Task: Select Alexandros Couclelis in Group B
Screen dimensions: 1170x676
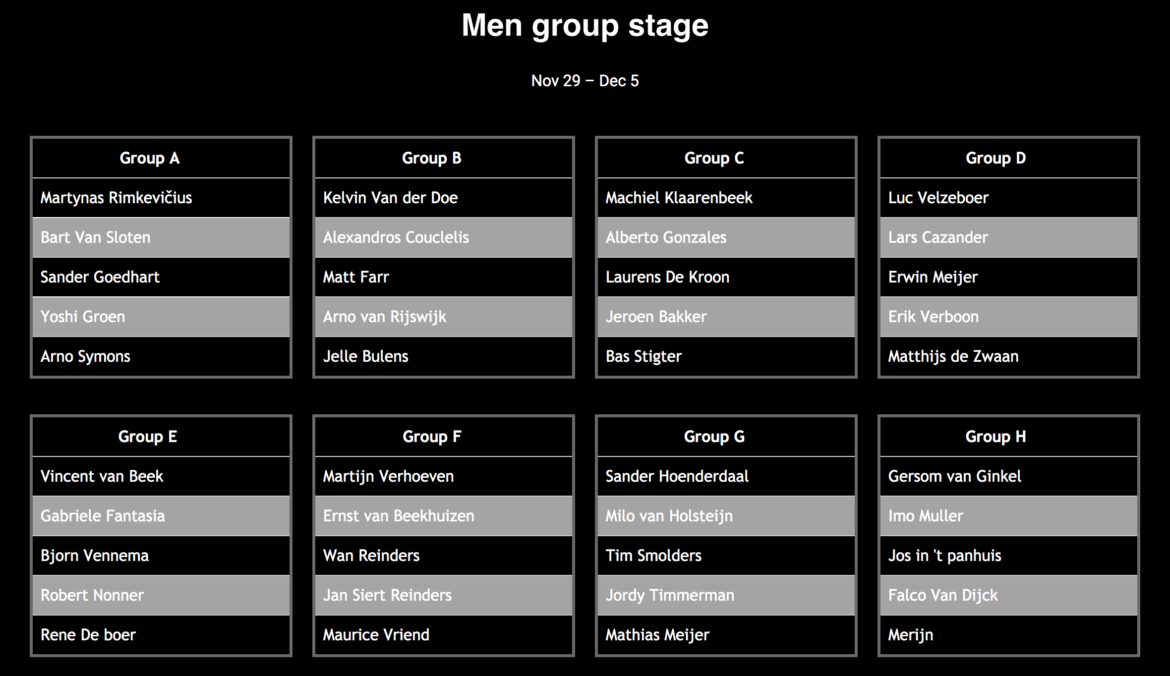Action: pyautogui.click(x=396, y=237)
